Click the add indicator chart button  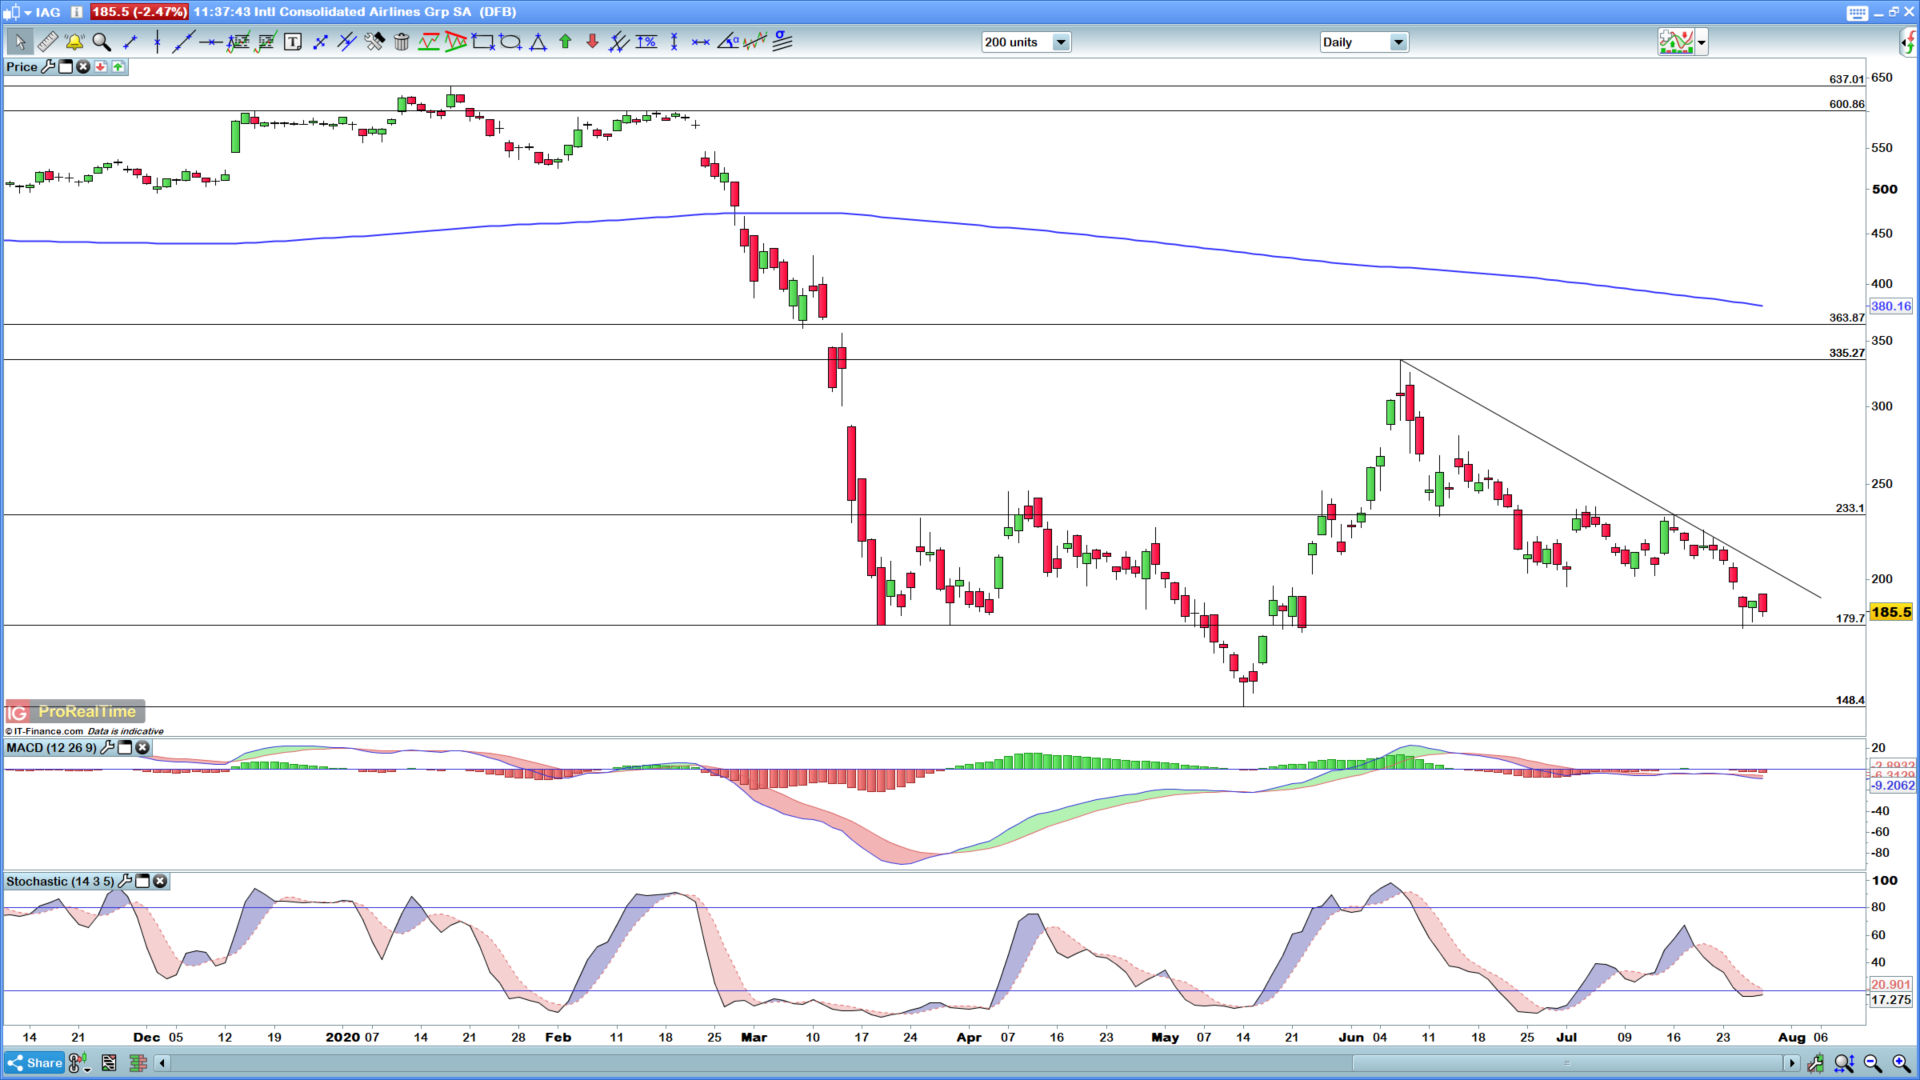click(x=1676, y=42)
